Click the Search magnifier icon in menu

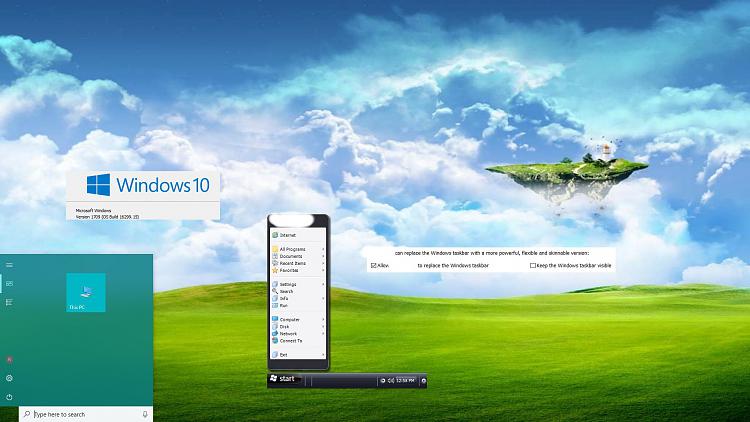pos(275,291)
